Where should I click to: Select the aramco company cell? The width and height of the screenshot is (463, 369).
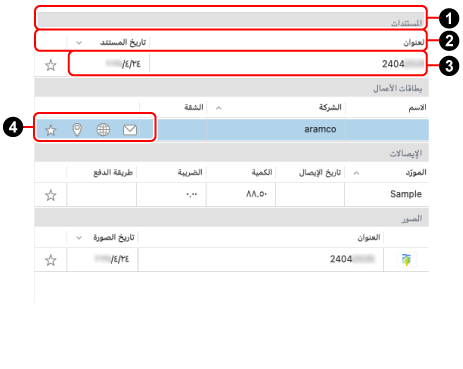tap(276, 129)
